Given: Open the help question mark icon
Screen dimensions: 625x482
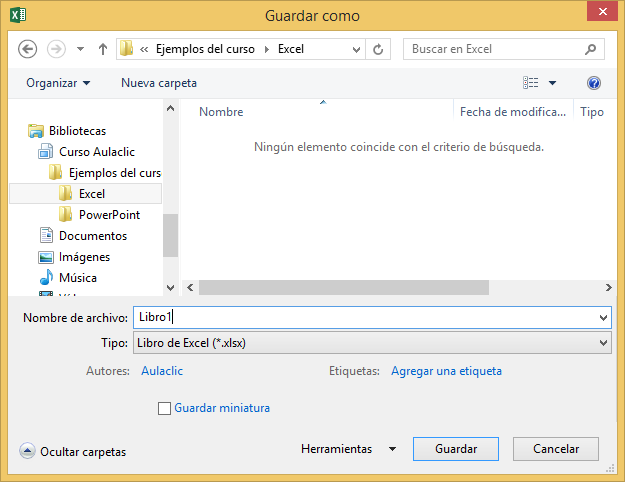Looking at the screenshot, I should (x=594, y=83).
